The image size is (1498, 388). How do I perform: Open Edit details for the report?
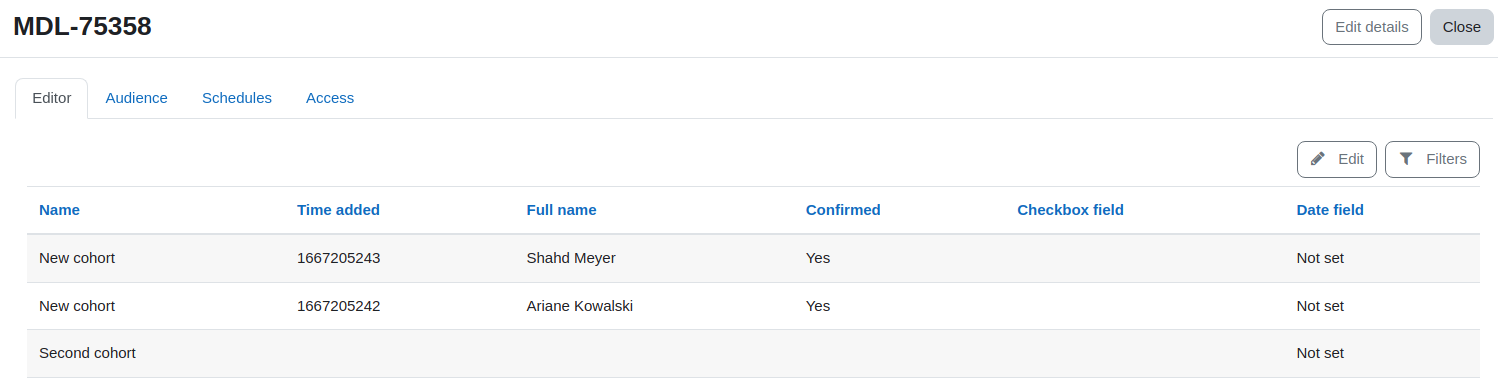click(1372, 27)
